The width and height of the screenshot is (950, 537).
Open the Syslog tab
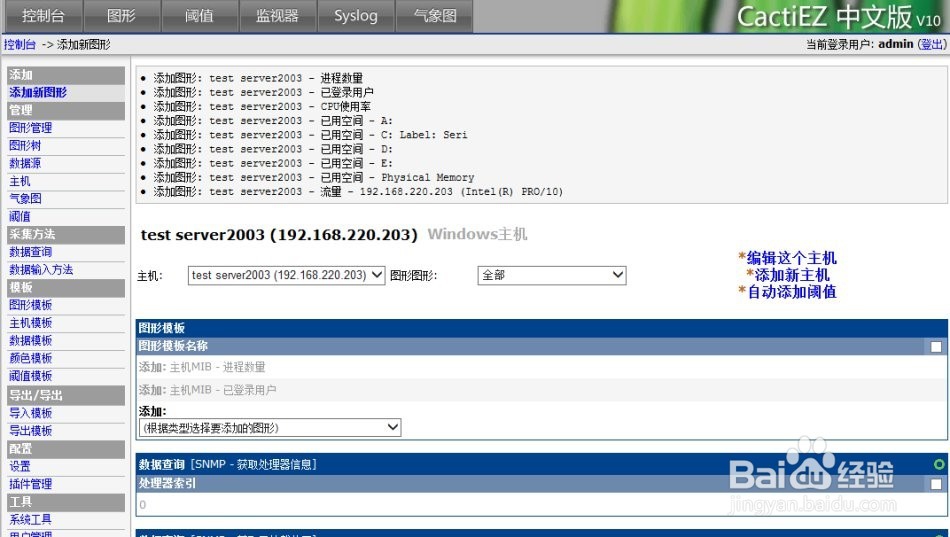[x=356, y=16]
